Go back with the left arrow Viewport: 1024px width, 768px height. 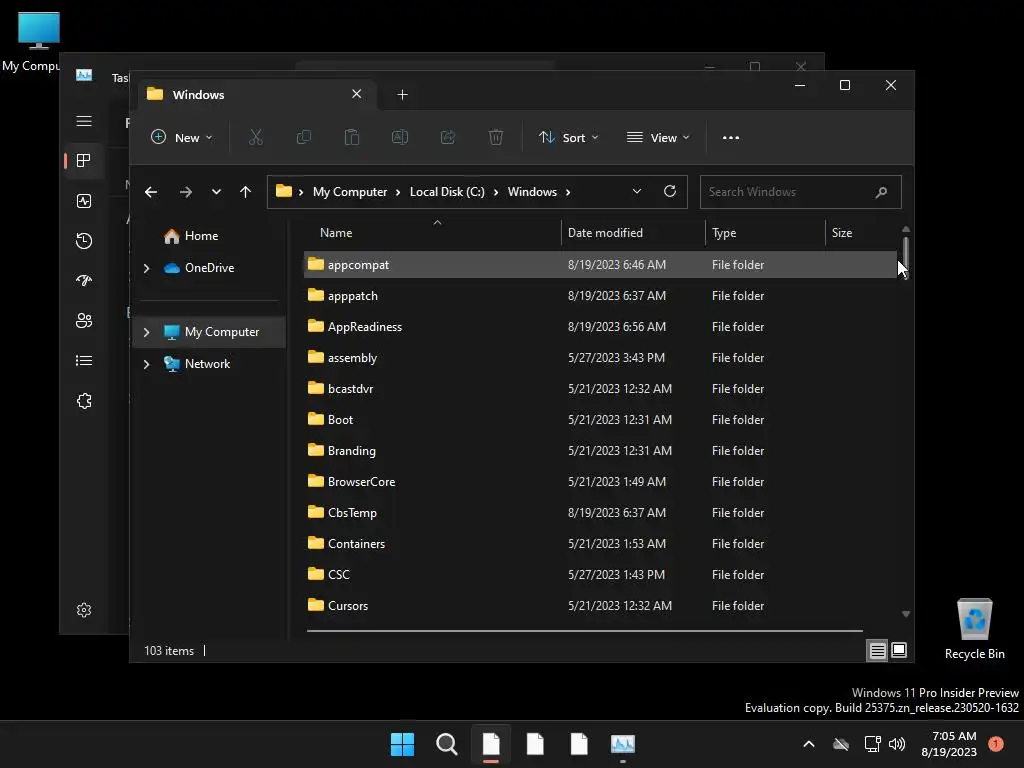point(151,192)
